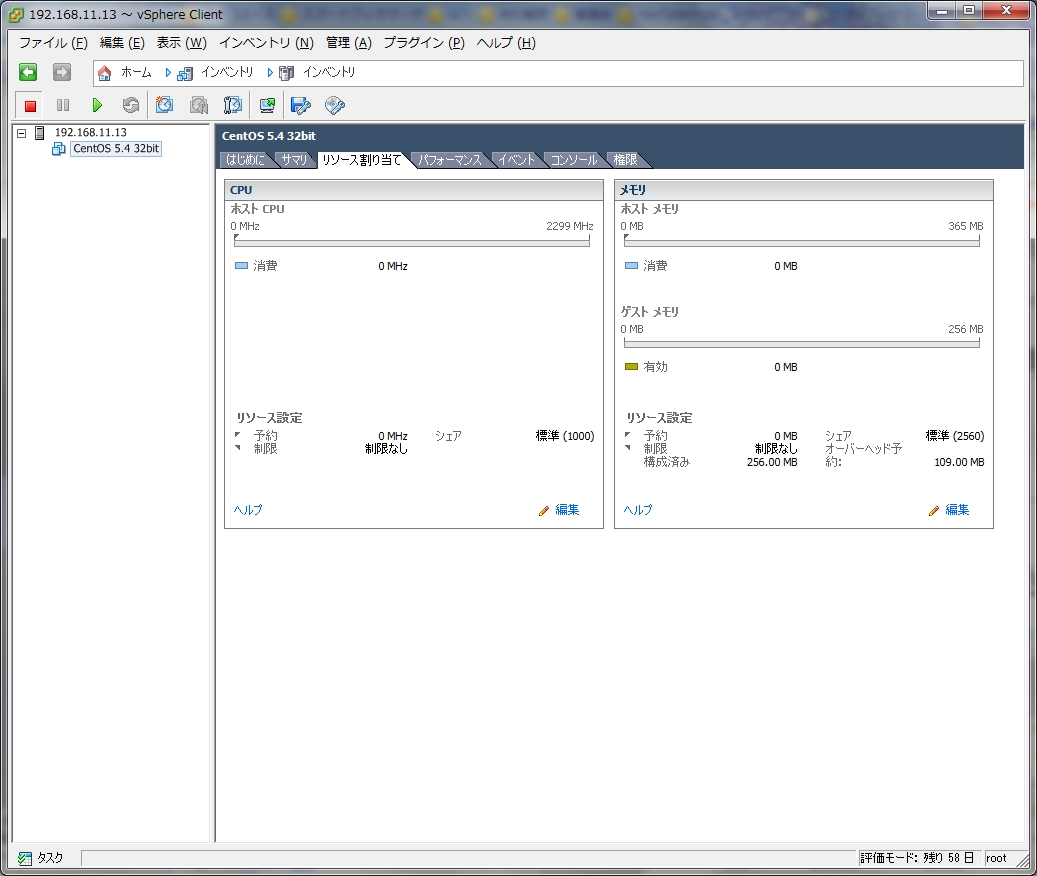Click the host CPU usage bar

point(411,243)
